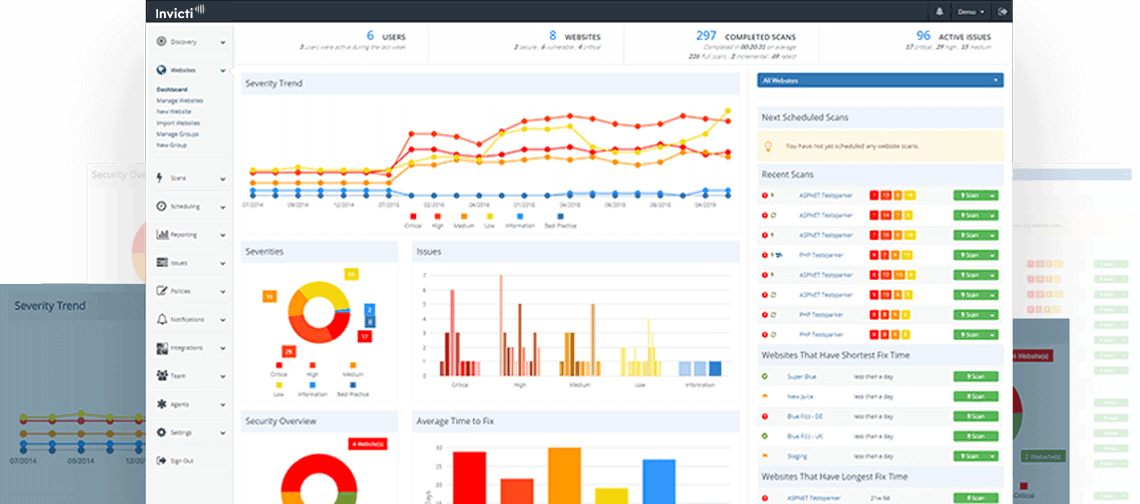Screen dimensions: 1140x504
Task: Click the Scans lightning bolt icon
Action: pyautogui.click(x=161, y=177)
